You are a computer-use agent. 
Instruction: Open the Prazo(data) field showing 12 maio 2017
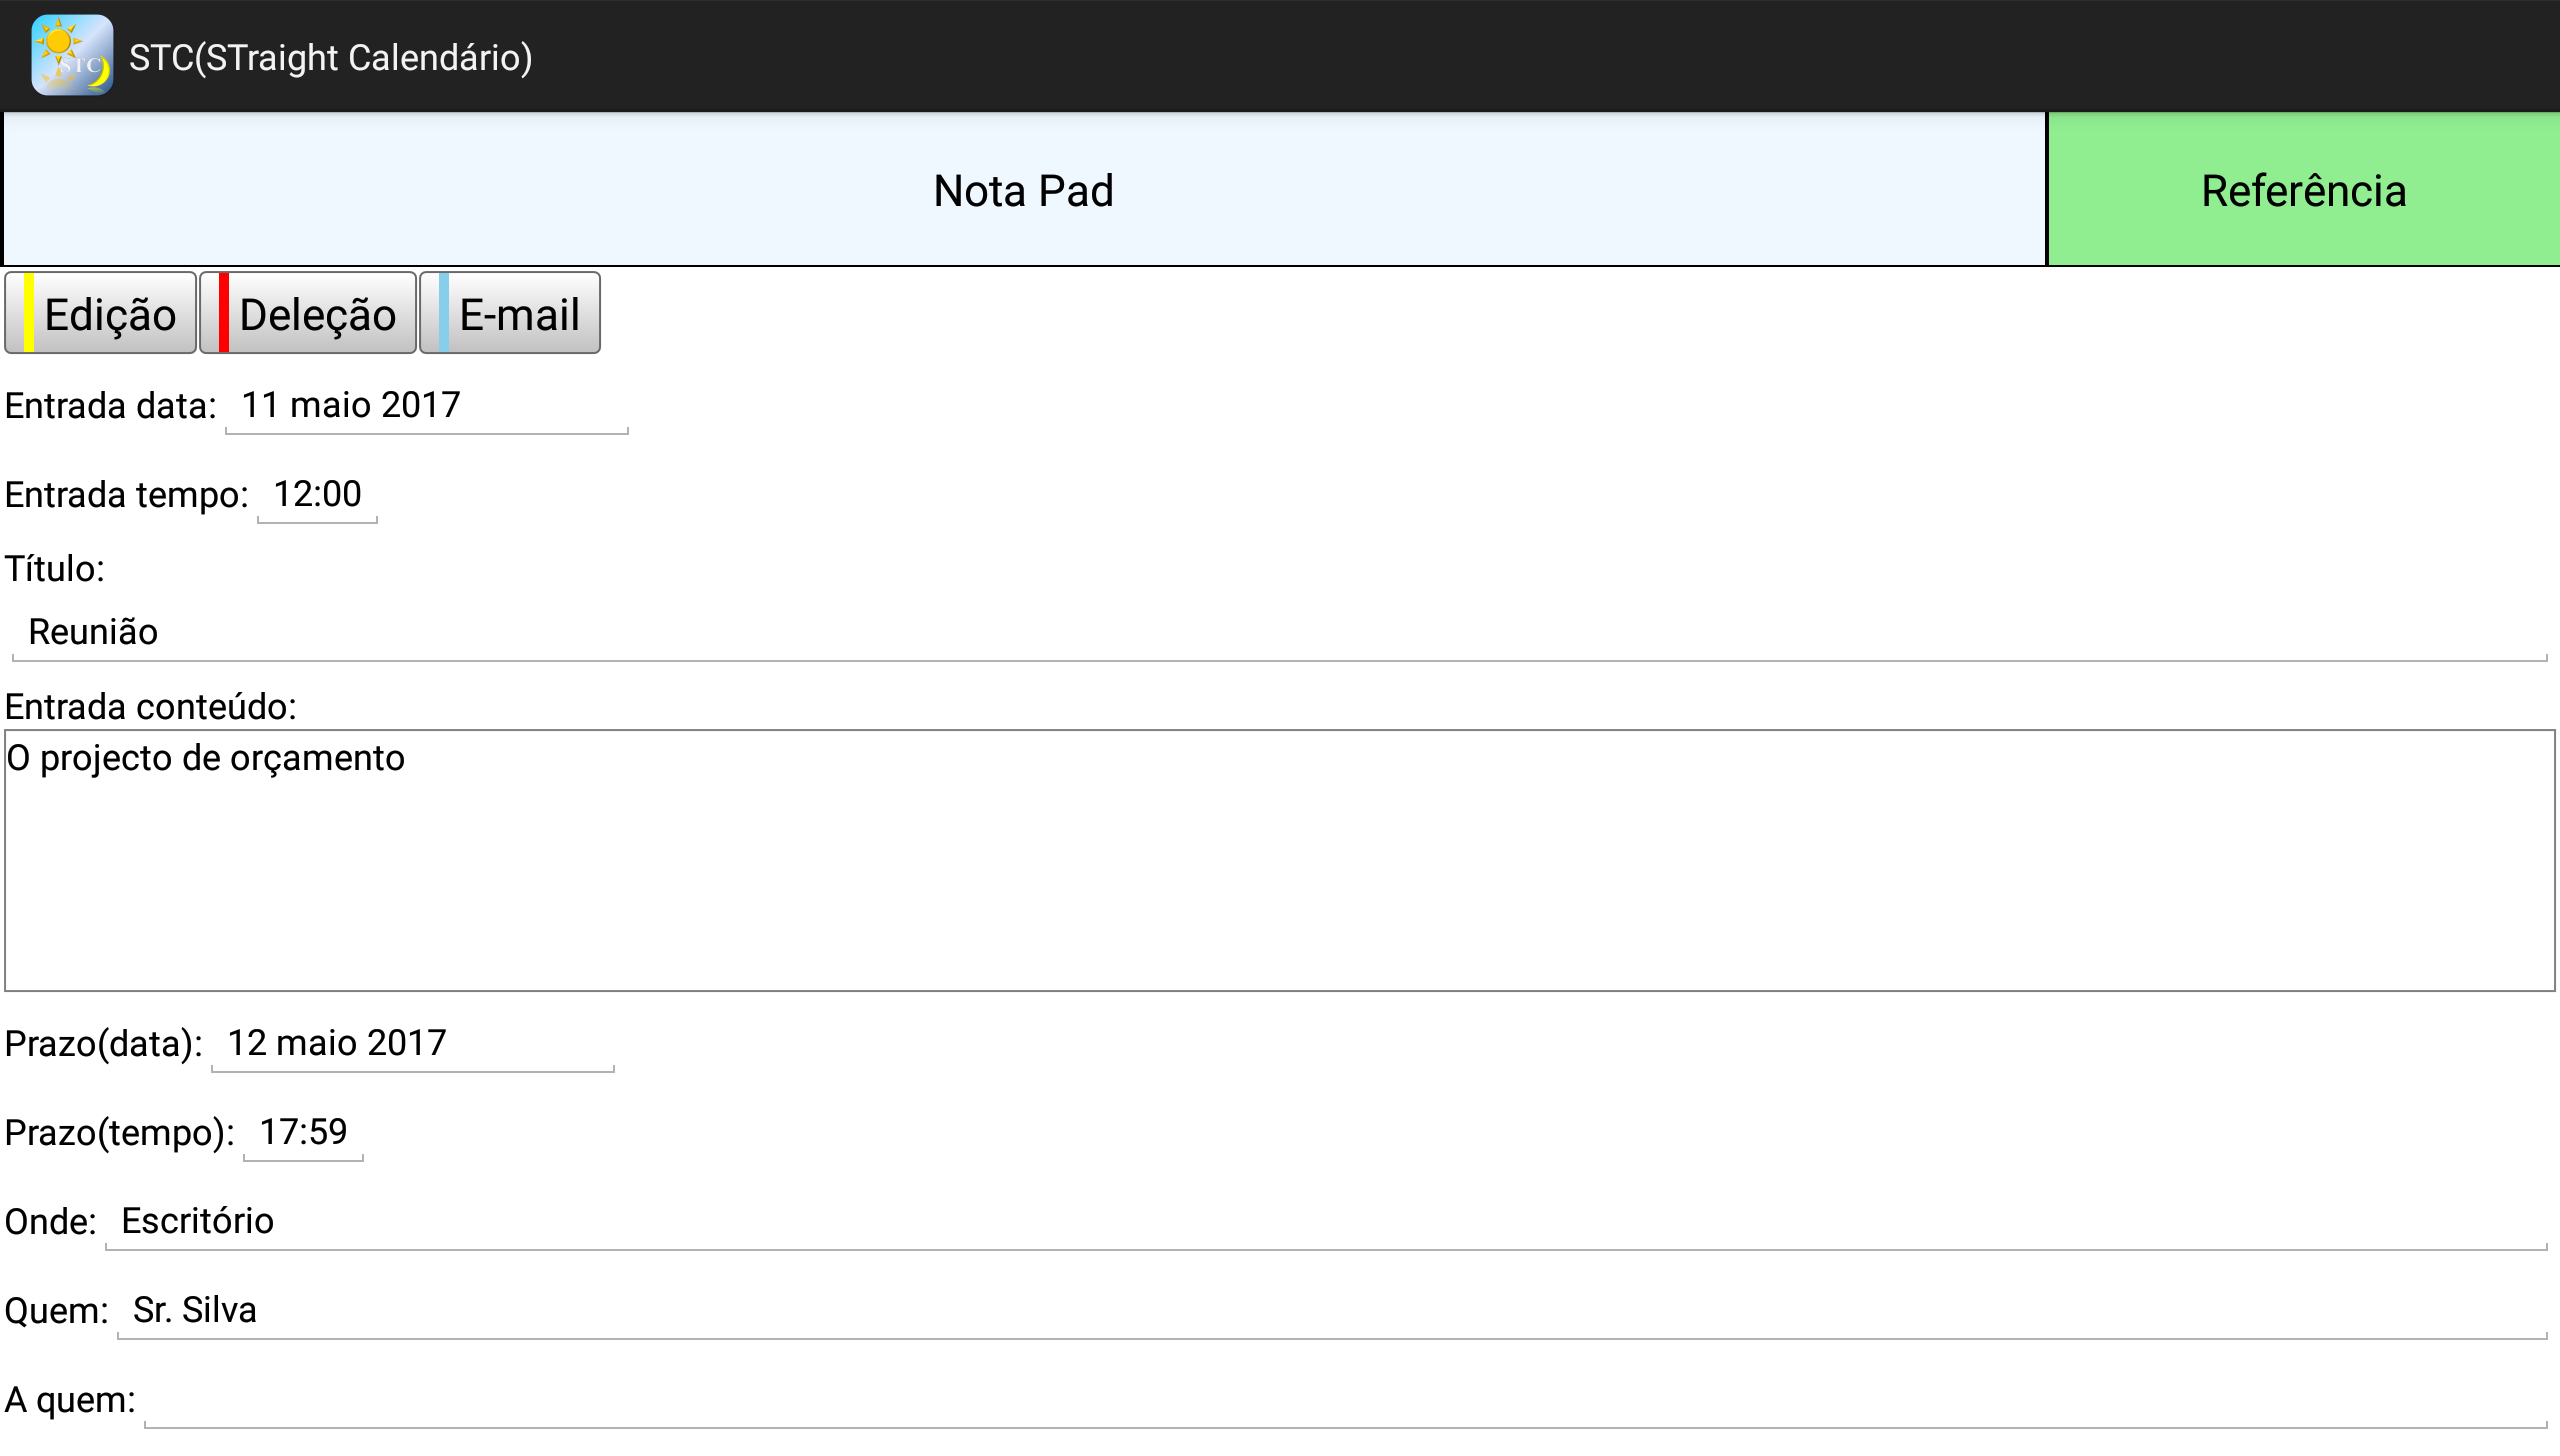[x=412, y=1044]
